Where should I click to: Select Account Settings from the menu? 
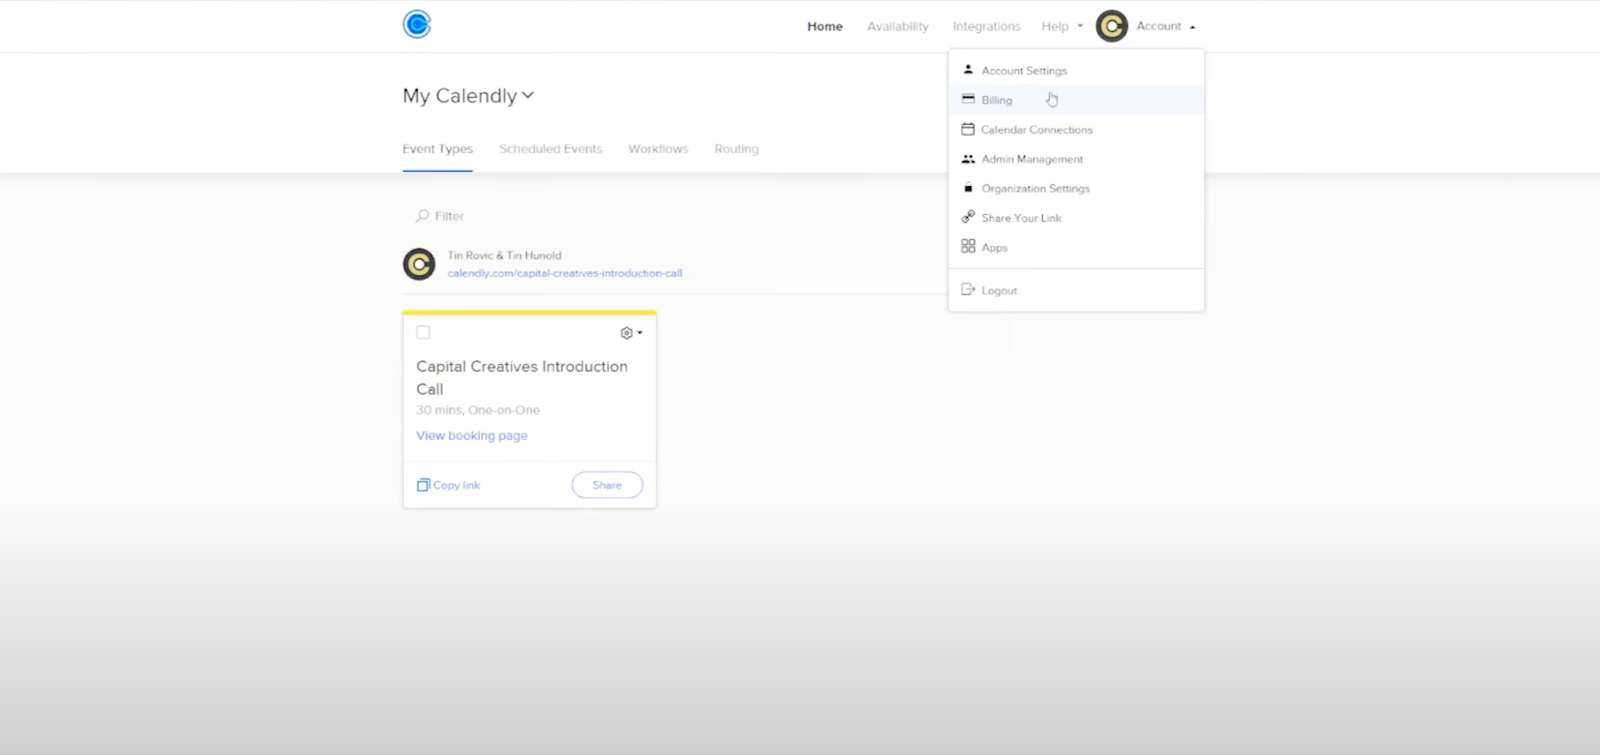[1076, 70]
